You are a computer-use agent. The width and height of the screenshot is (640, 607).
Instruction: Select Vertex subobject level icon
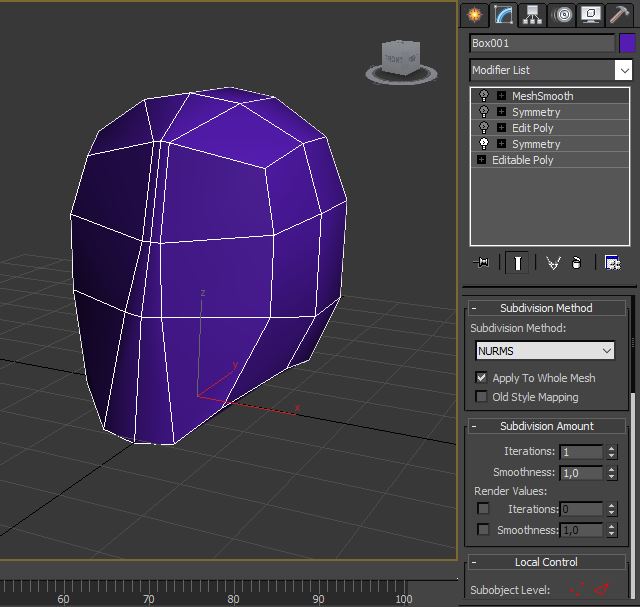576,590
